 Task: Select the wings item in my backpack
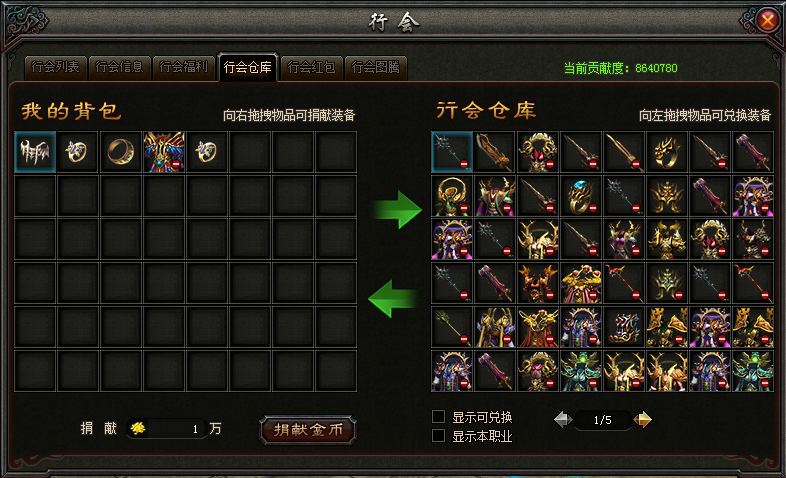(x=35, y=152)
